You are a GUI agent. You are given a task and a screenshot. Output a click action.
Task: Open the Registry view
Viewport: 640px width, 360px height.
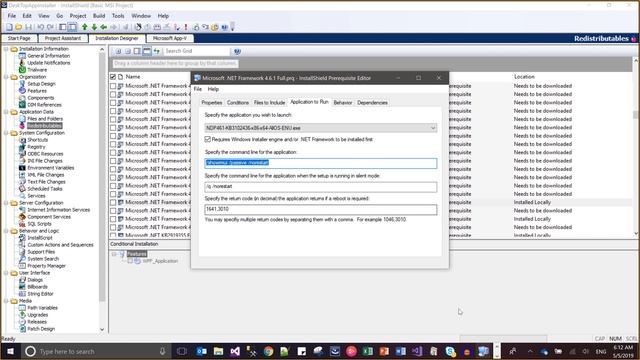click(36, 147)
